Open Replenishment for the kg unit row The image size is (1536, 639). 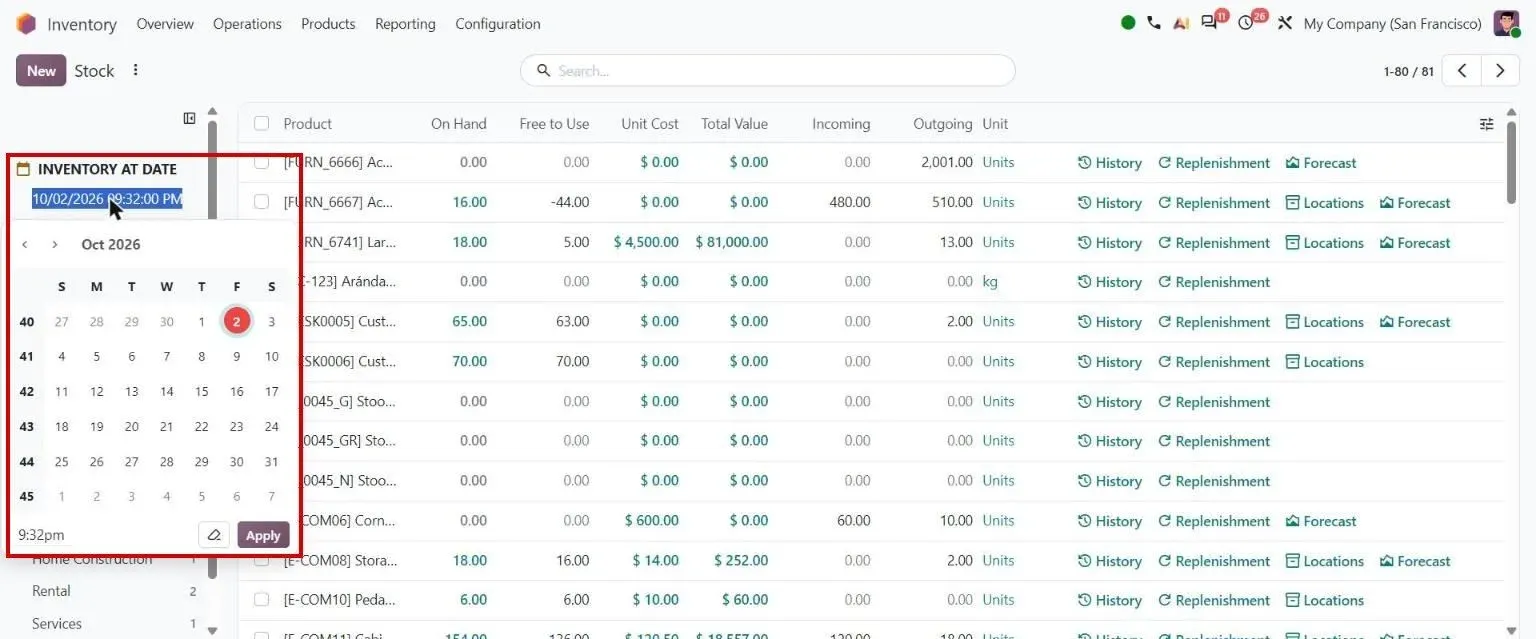[x=1214, y=282]
